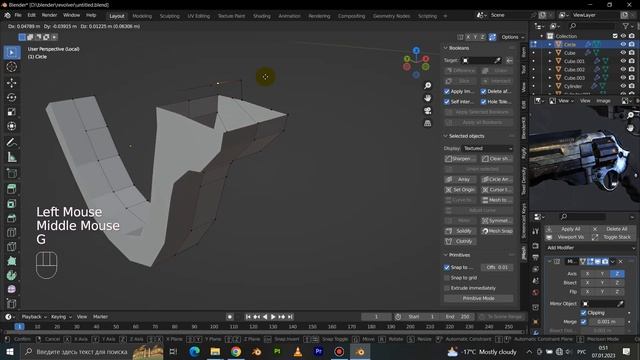
Task: Click the viewport pan hand icon
Action: click(427, 98)
